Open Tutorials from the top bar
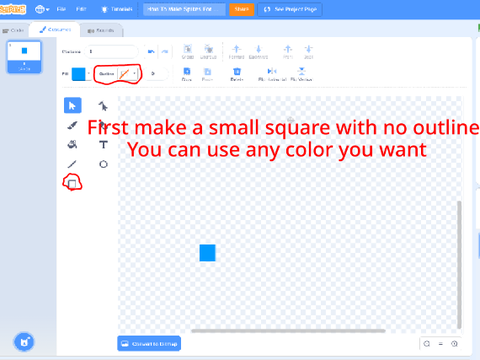This screenshot has height=360, width=480. point(117,9)
